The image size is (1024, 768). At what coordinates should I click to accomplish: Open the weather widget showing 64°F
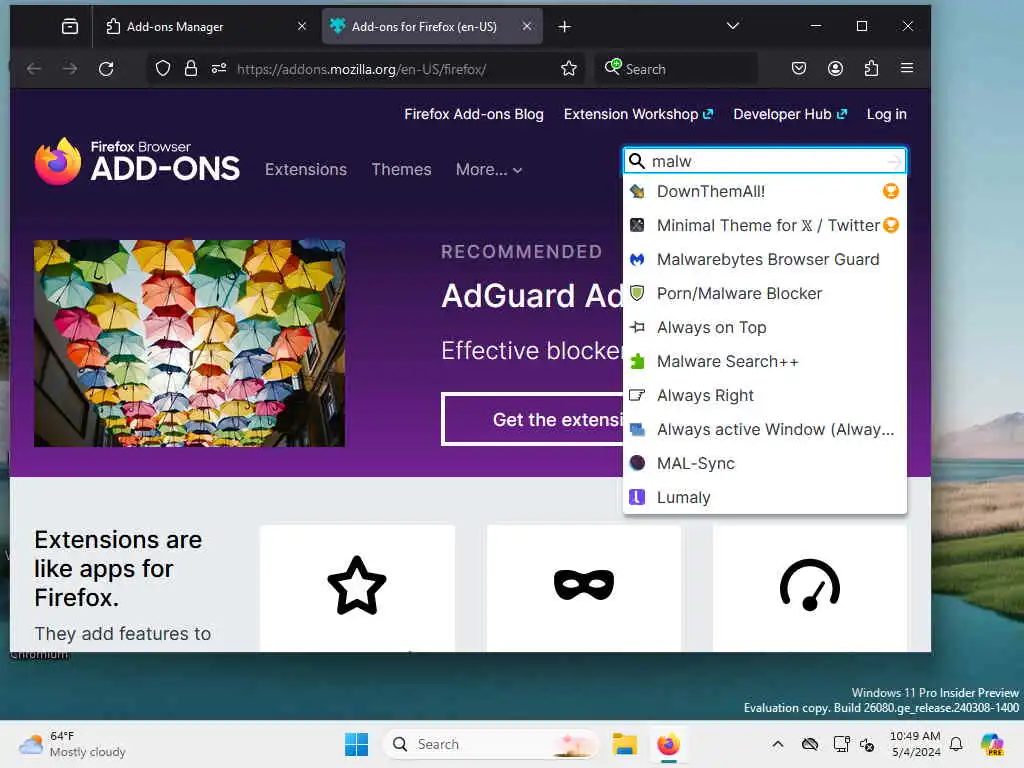72,744
